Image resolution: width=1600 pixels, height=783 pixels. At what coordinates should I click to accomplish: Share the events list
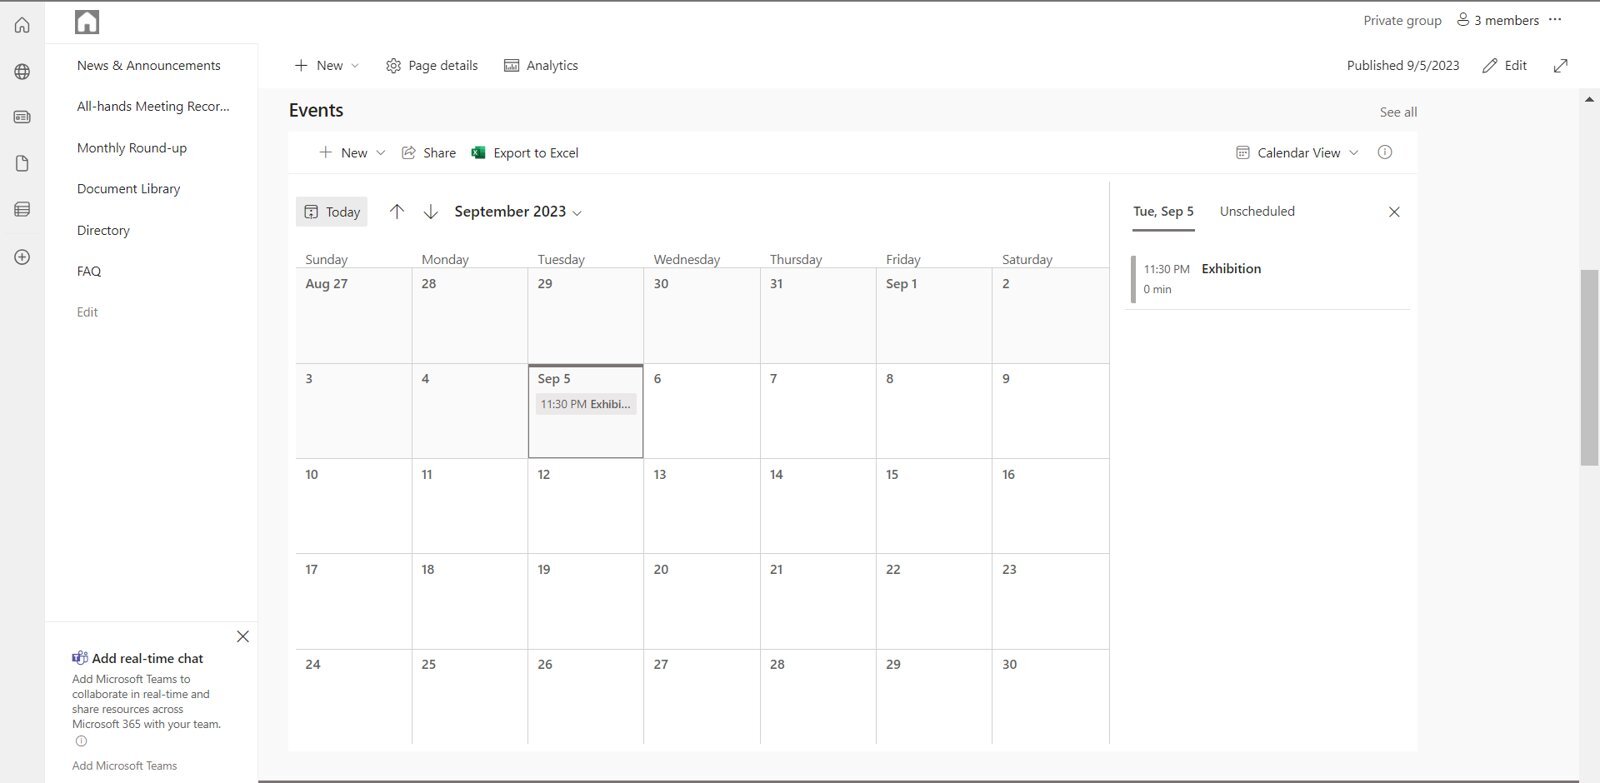coord(429,153)
